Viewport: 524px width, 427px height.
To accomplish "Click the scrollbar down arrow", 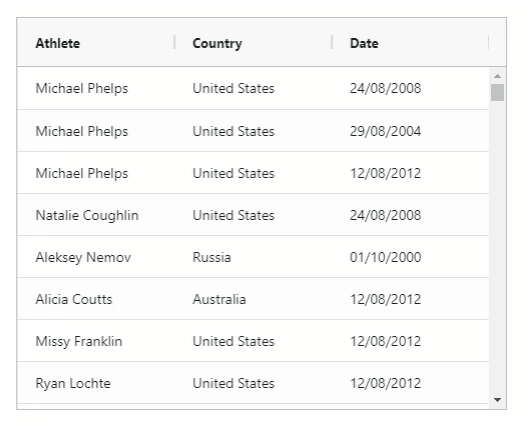I will (x=497, y=400).
